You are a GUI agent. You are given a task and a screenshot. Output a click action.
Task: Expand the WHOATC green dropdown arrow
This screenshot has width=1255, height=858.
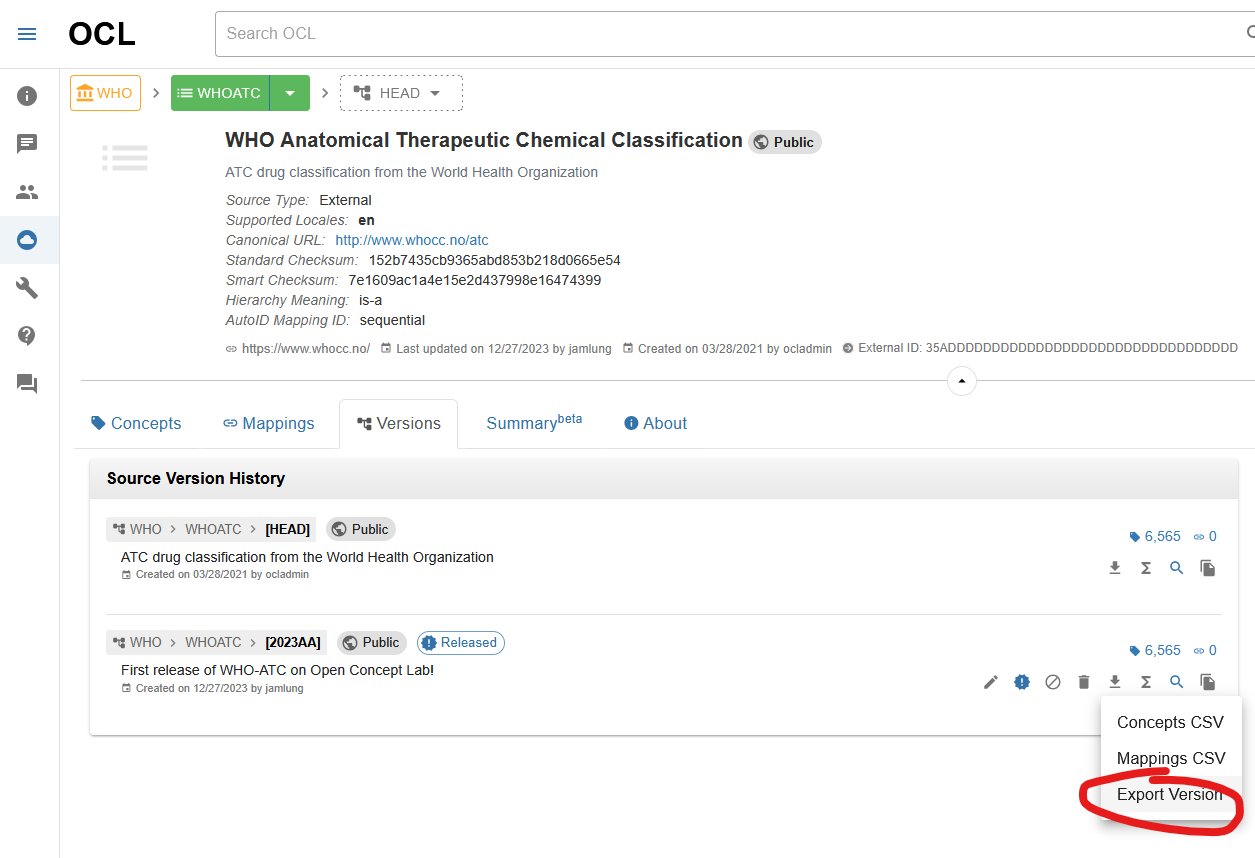pyautogui.click(x=290, y=93)
